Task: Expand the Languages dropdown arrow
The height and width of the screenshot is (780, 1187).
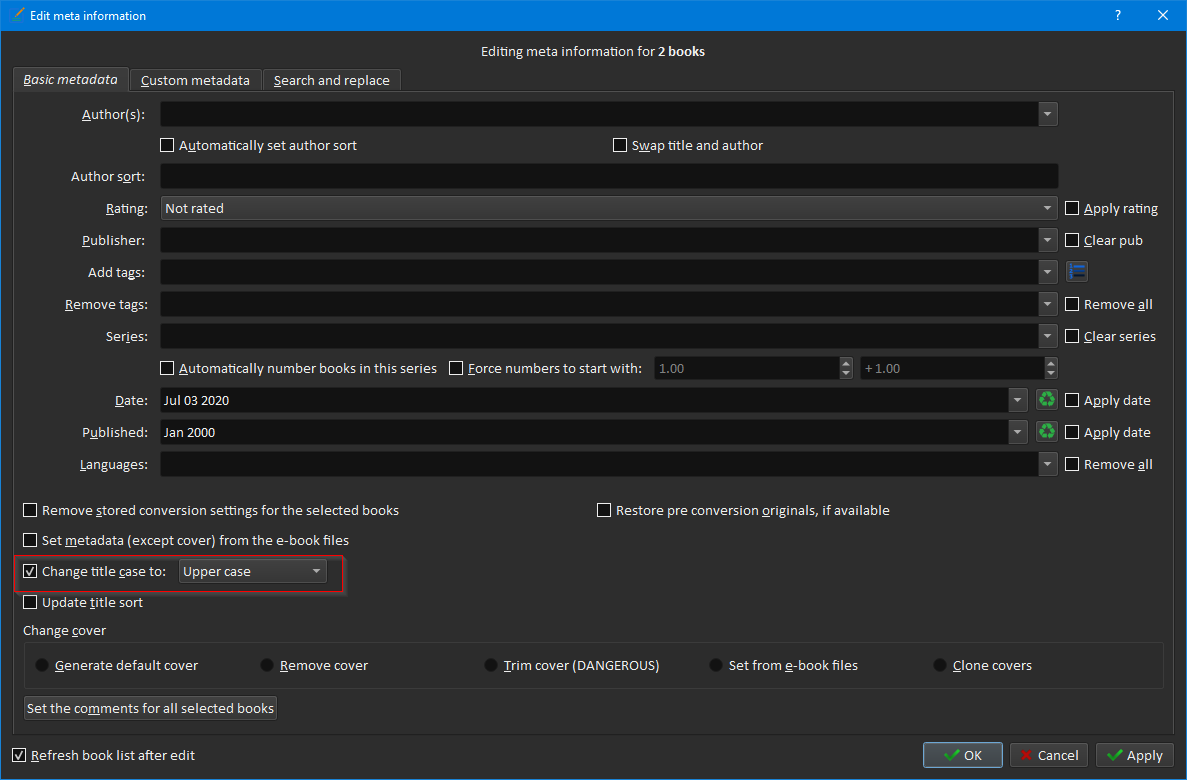Action: coord(1048,463)
